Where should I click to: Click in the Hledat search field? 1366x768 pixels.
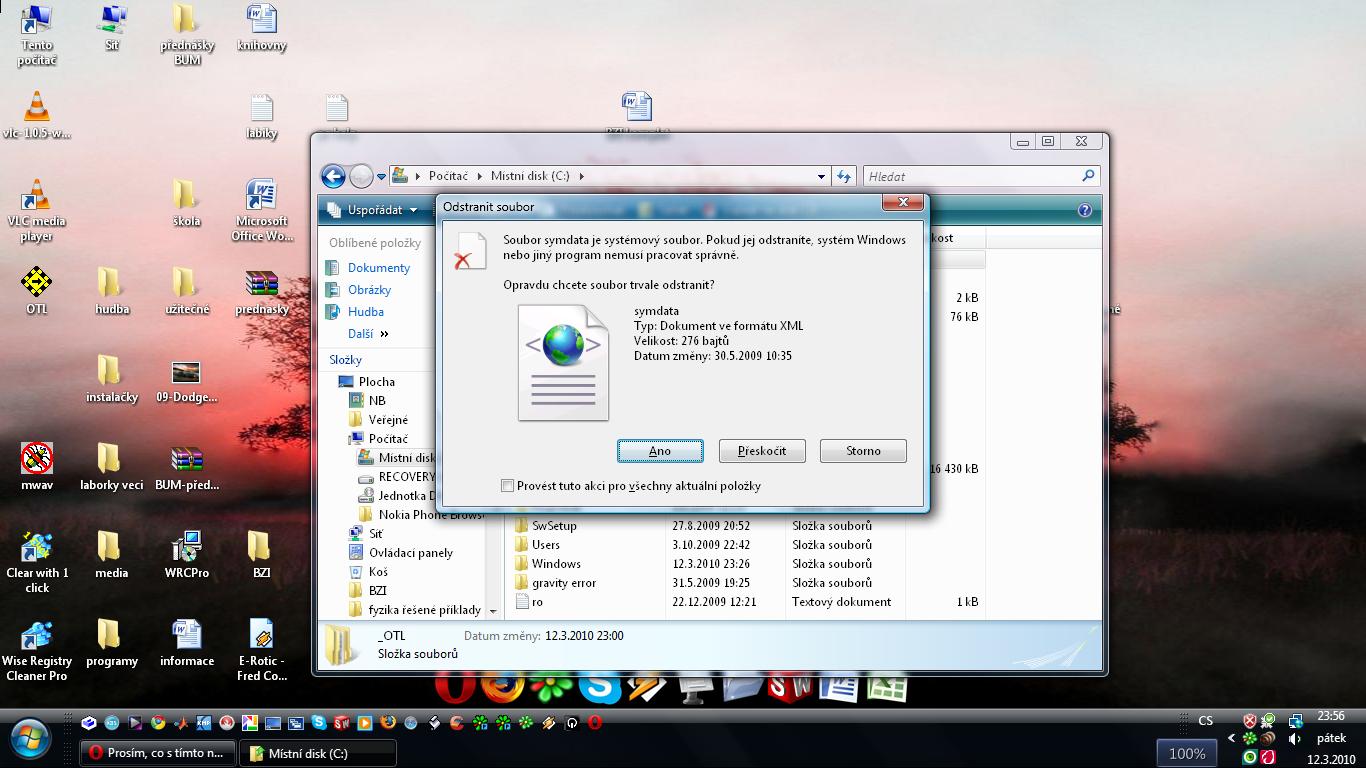(x=970, y=176)
